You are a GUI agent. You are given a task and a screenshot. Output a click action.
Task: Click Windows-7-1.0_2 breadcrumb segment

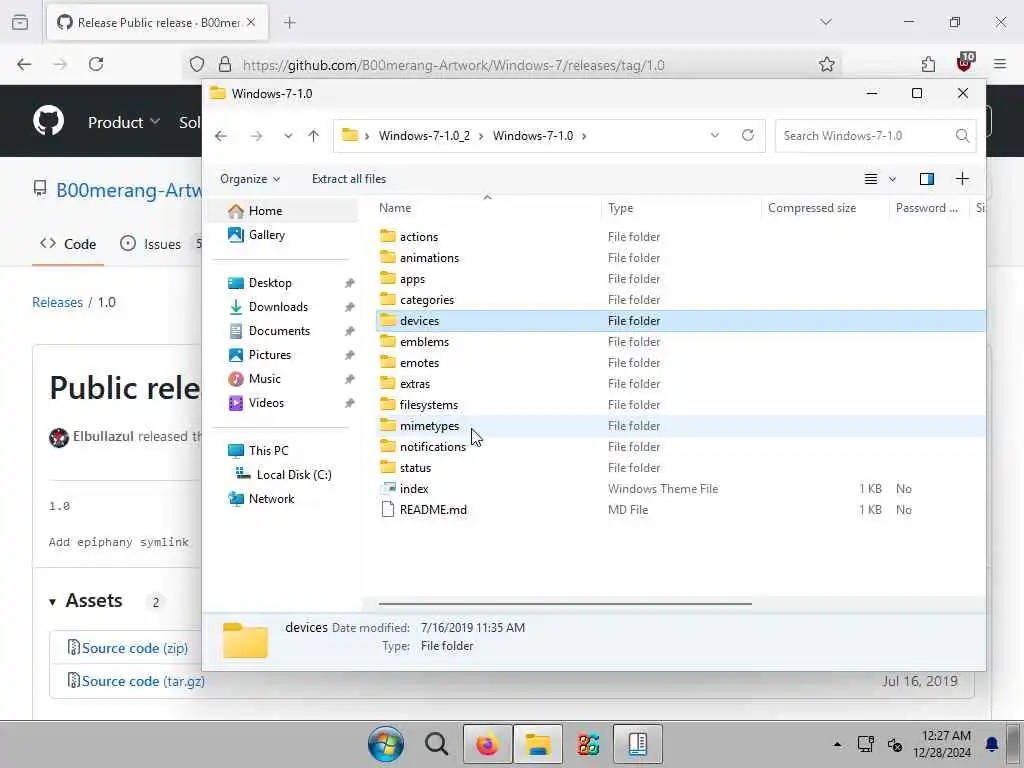click(x=424, y=136)
